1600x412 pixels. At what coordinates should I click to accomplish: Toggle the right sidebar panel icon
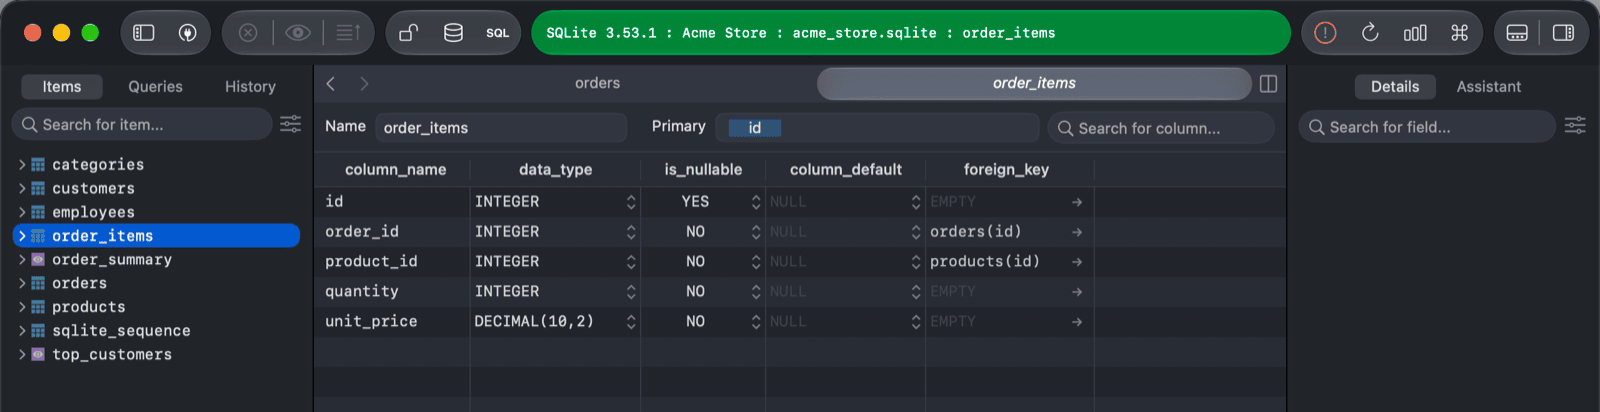pyautogui.click(x=1563, y=33)
